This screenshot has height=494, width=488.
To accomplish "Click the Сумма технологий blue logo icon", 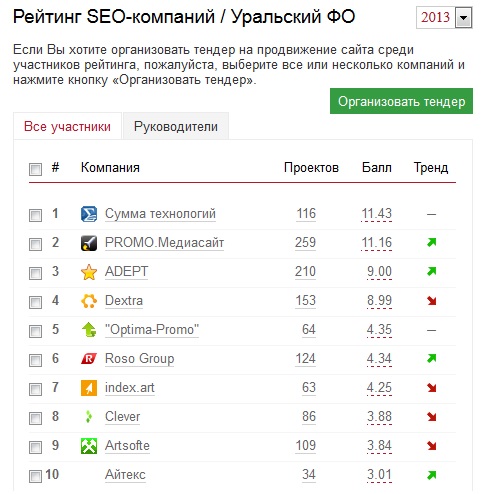I will (x=89, y=214).
